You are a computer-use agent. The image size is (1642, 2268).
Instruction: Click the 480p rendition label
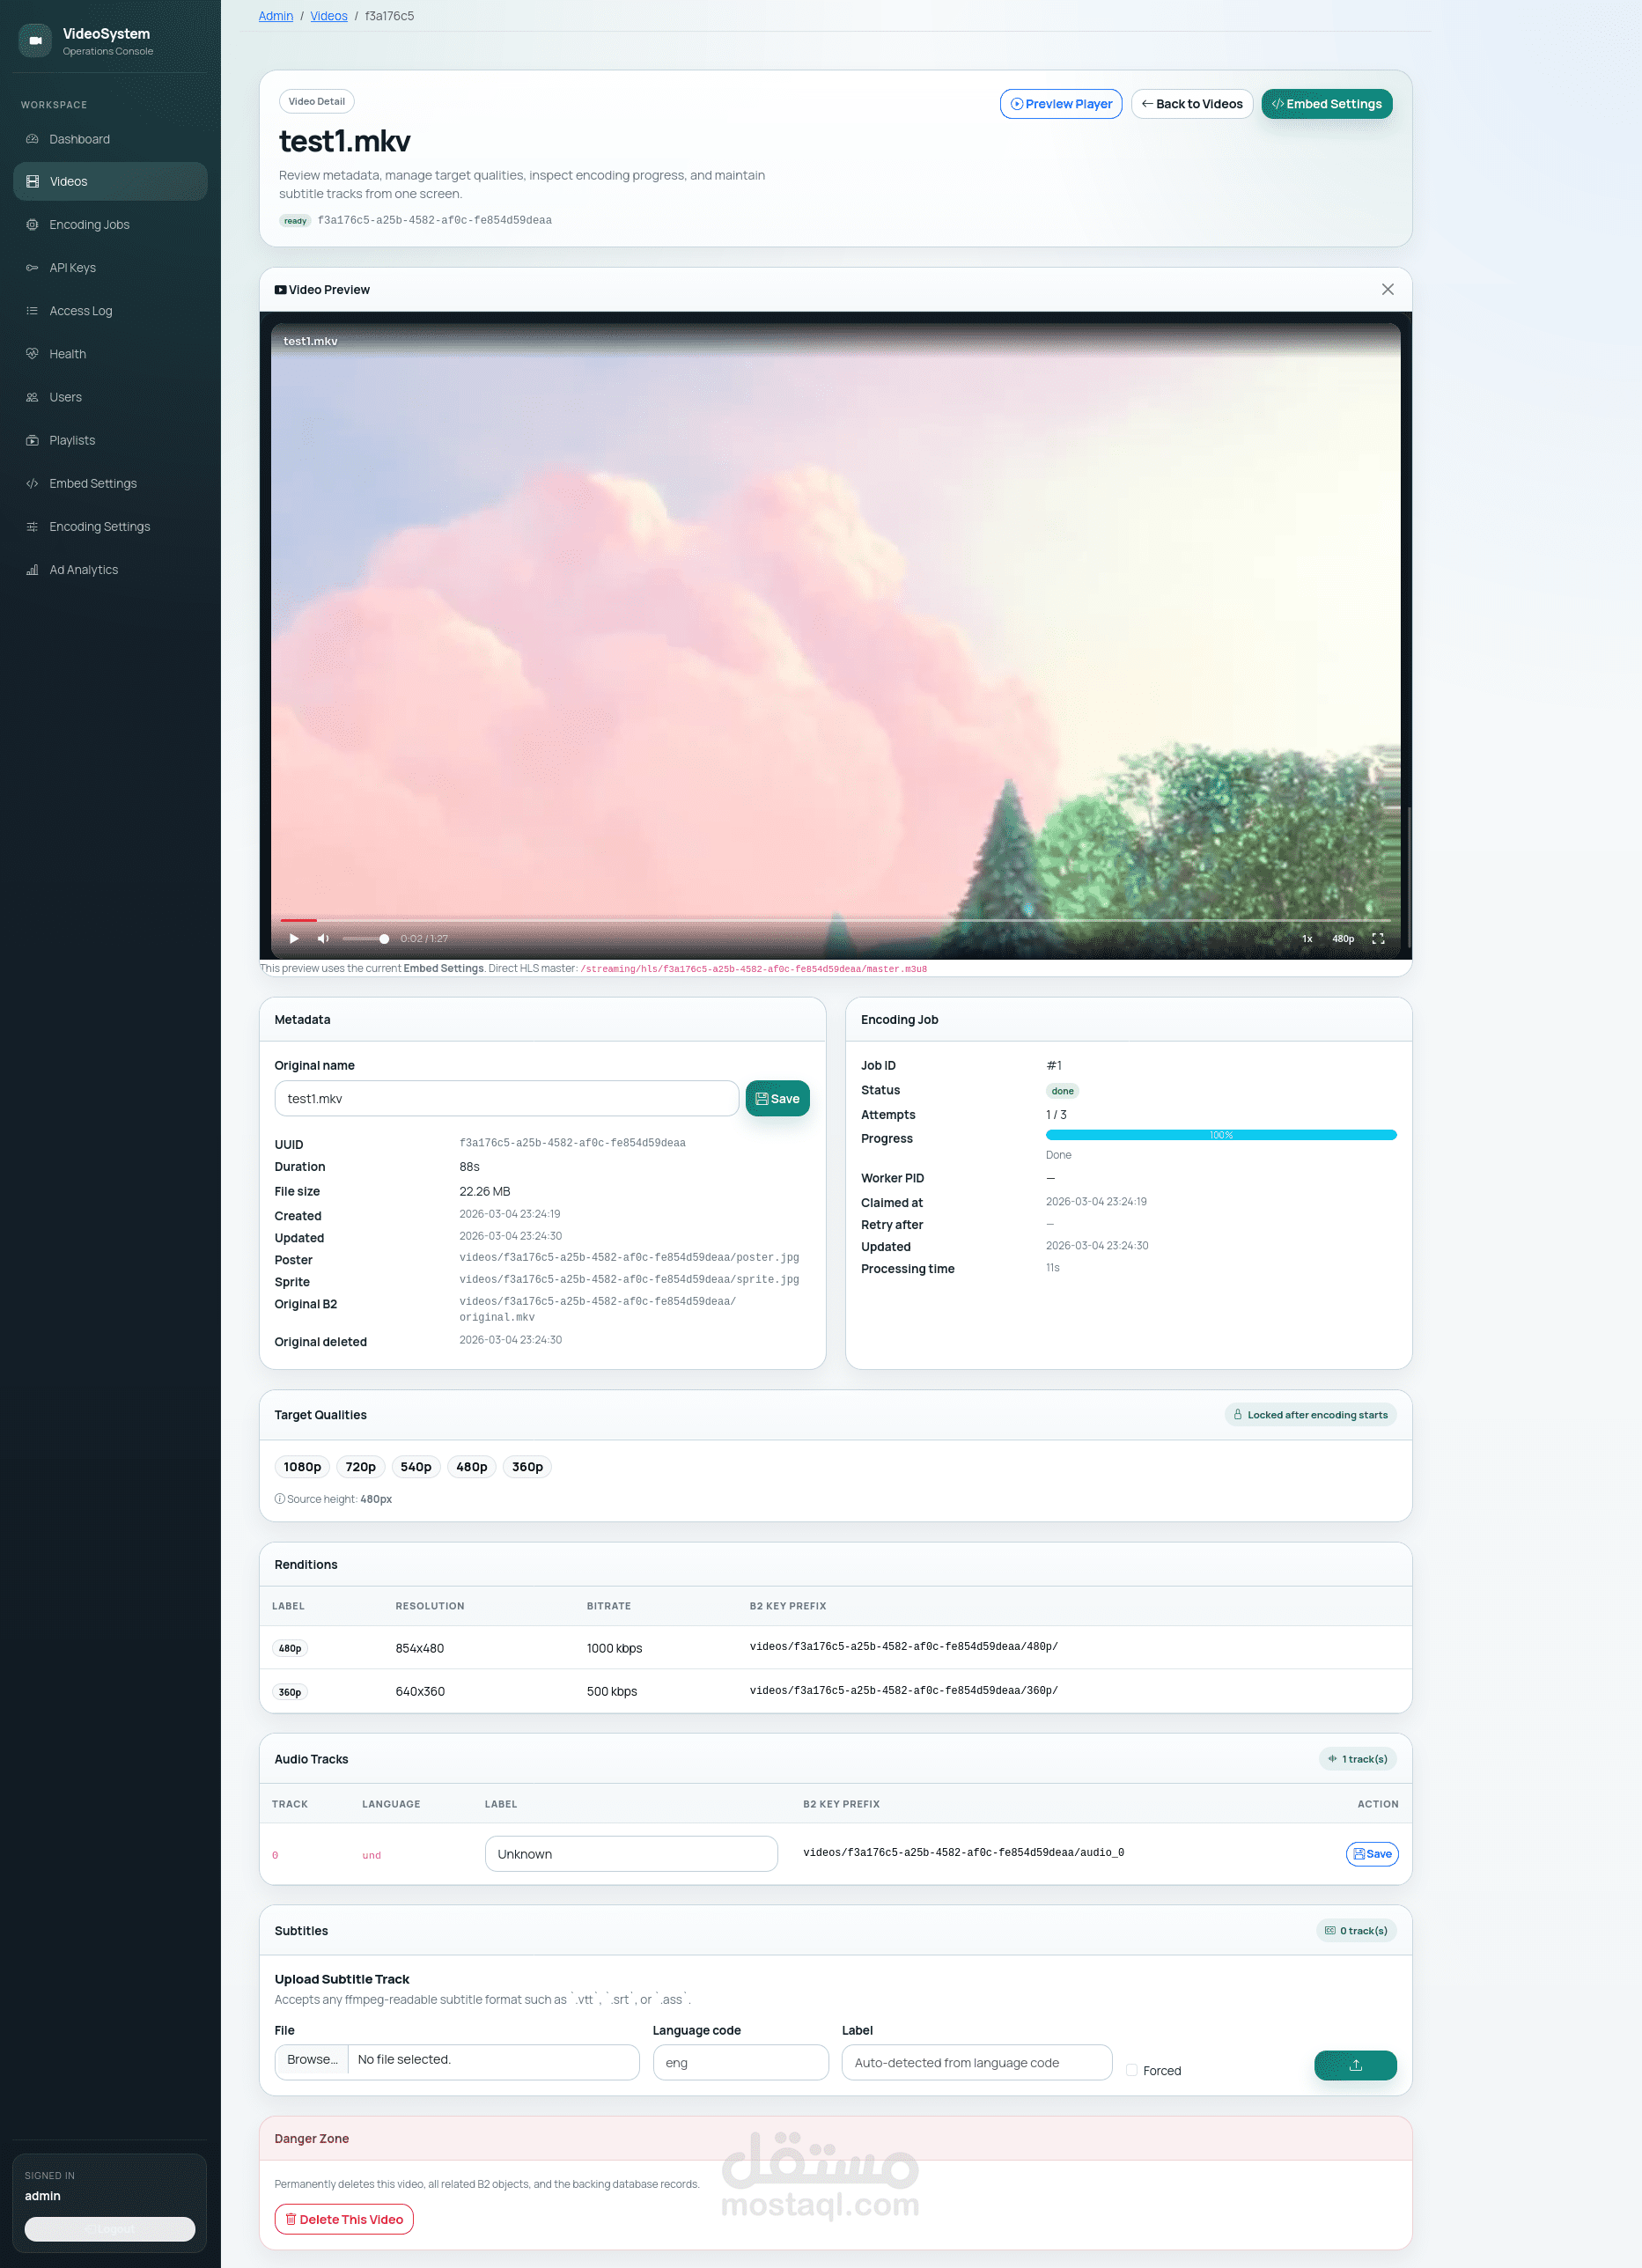point(290,1649)
